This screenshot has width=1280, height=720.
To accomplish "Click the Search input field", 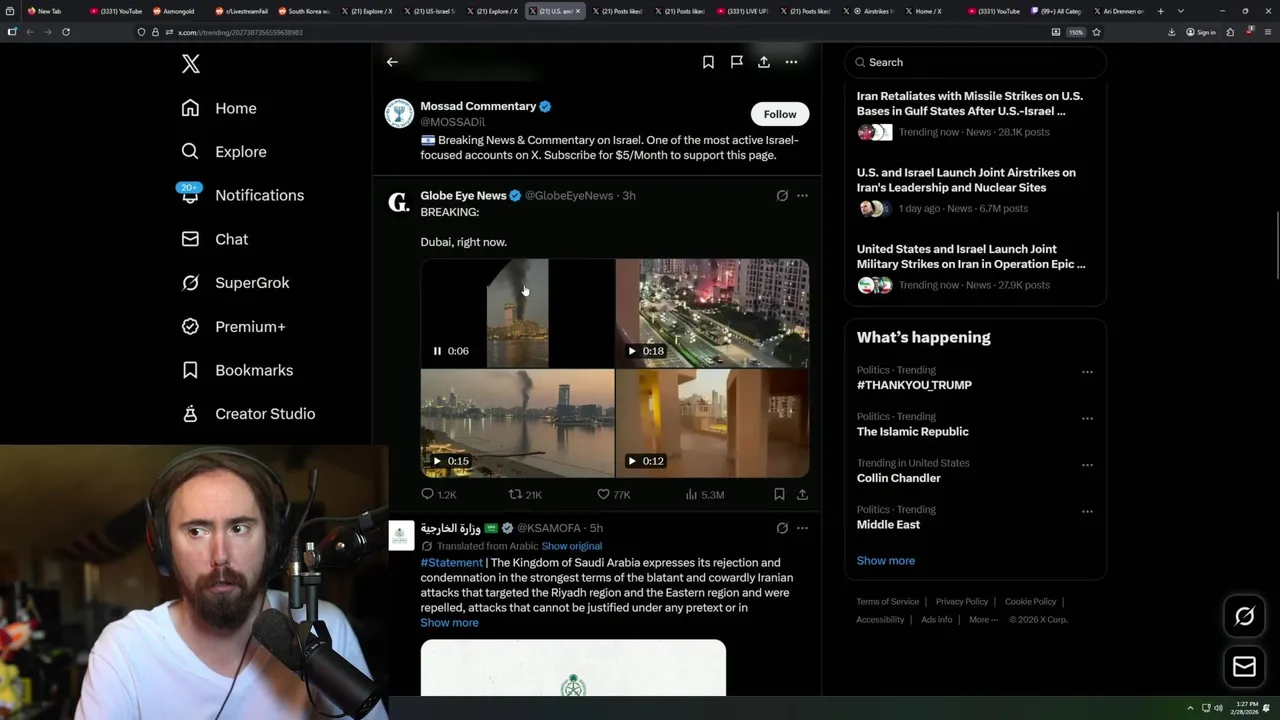I will pos(975,62).
